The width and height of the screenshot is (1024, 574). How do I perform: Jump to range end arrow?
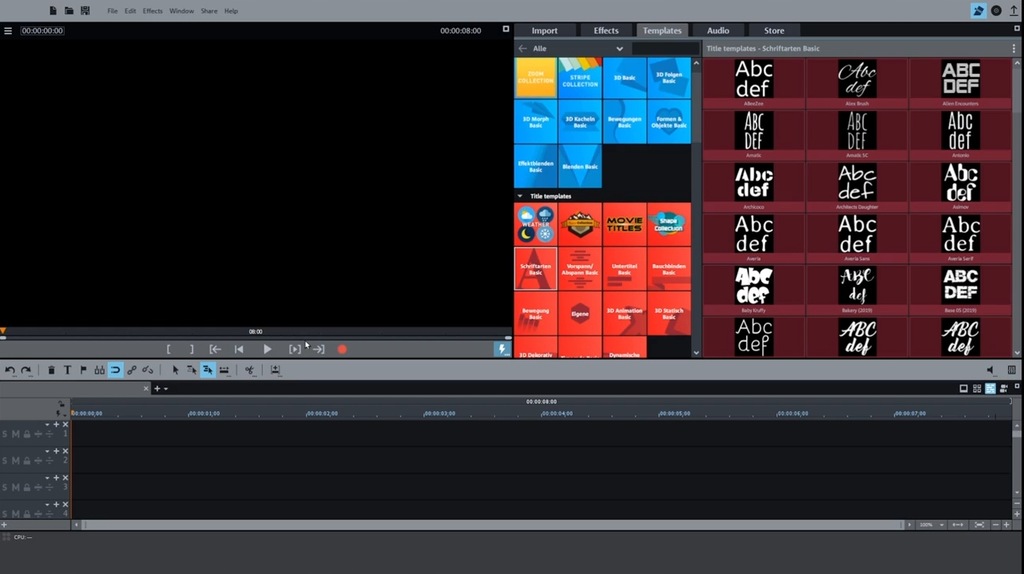[319, 349]
